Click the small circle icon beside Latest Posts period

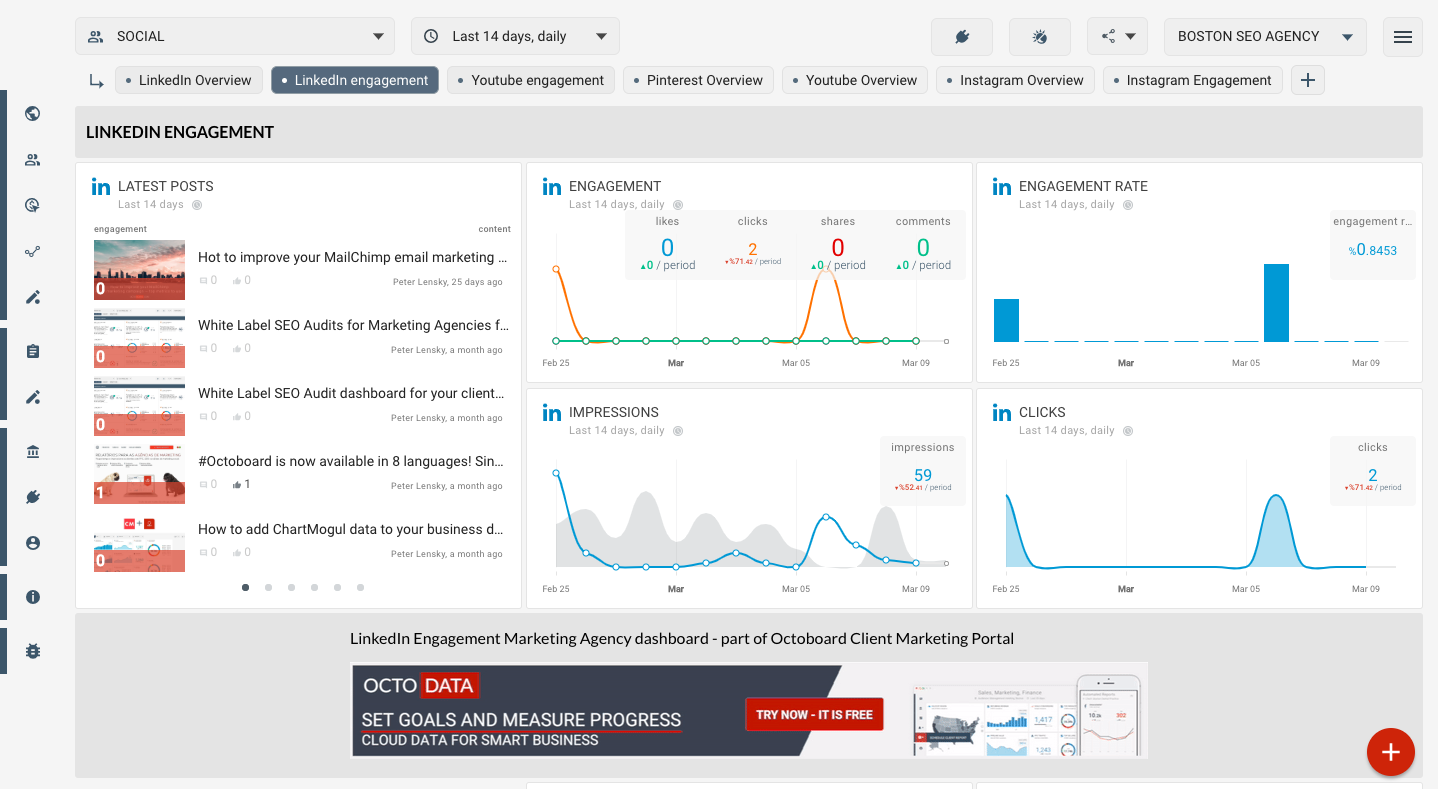pos(197,205)
